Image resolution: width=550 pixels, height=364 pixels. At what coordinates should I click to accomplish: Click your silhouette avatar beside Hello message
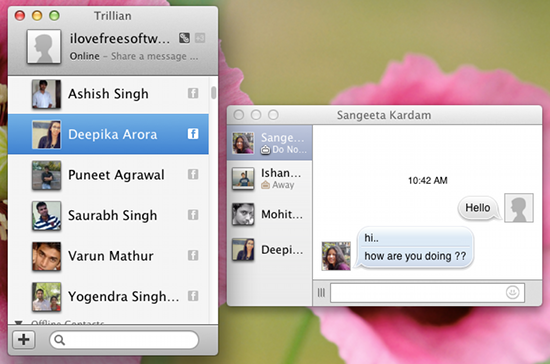coord(519,208)
